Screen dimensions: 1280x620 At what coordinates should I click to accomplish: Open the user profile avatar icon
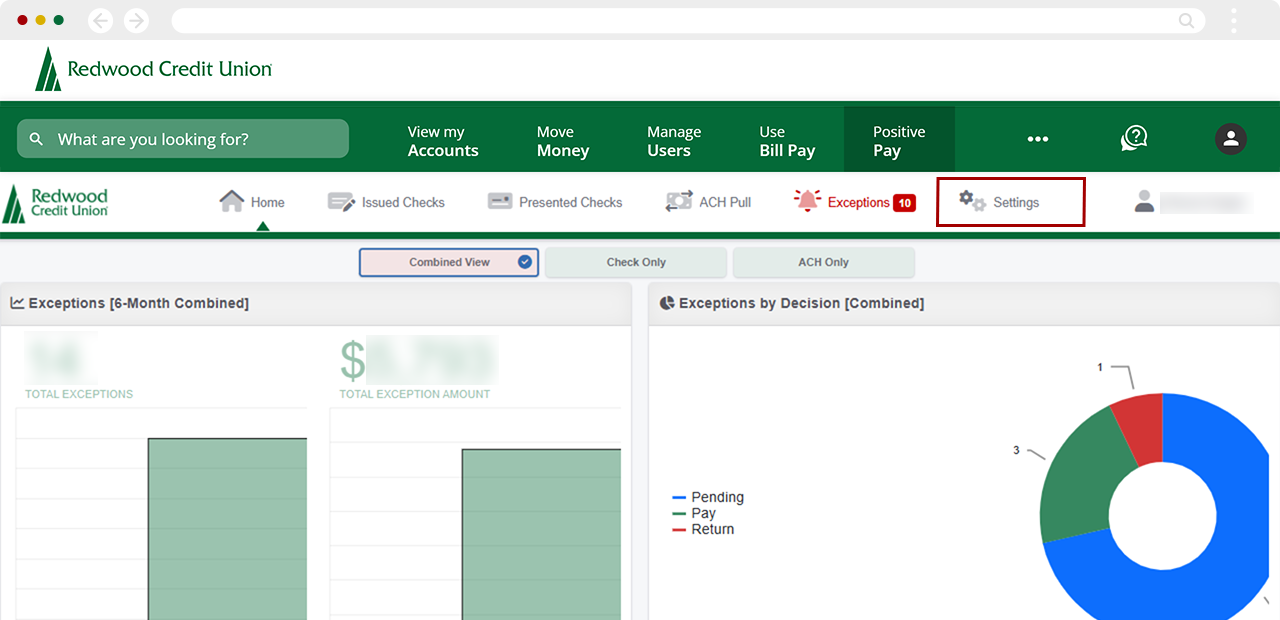(x=1231, y=138)
